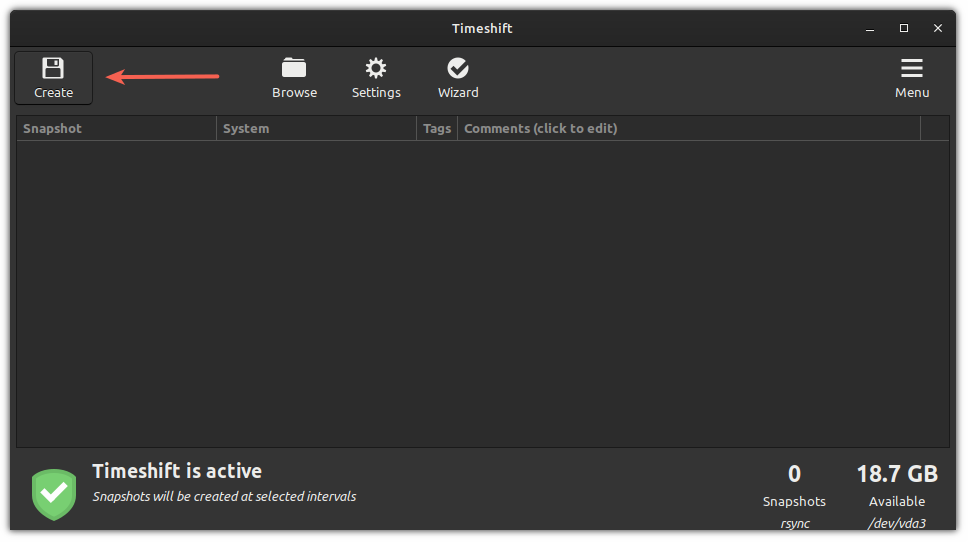Click the 'Timeshift is active' status text
The width and height of the screenshot is (968, 542).
(177, 471)
